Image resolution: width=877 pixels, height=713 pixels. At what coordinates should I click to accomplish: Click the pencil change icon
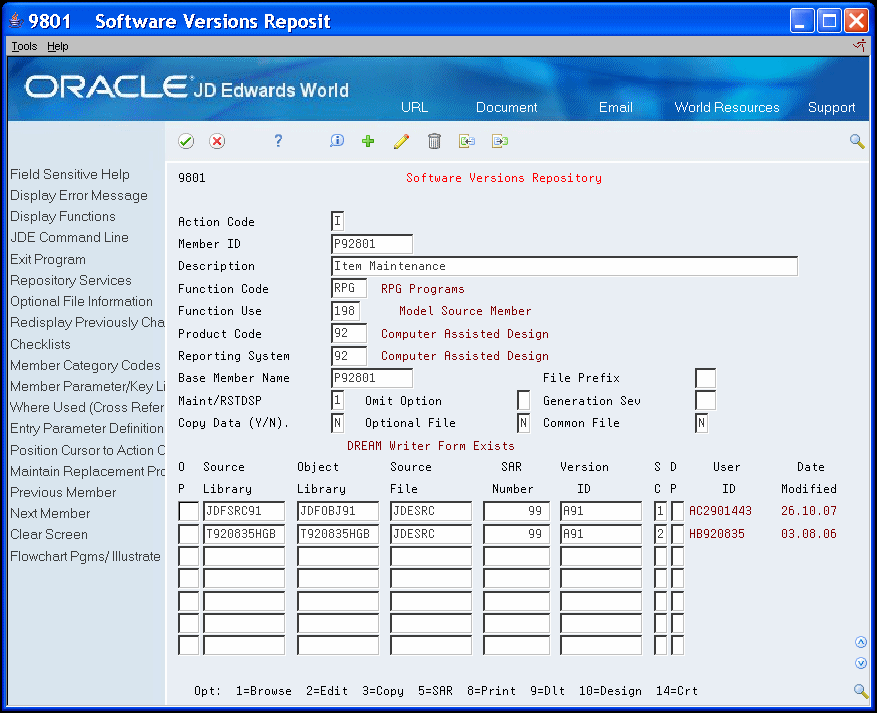point(401,141)
